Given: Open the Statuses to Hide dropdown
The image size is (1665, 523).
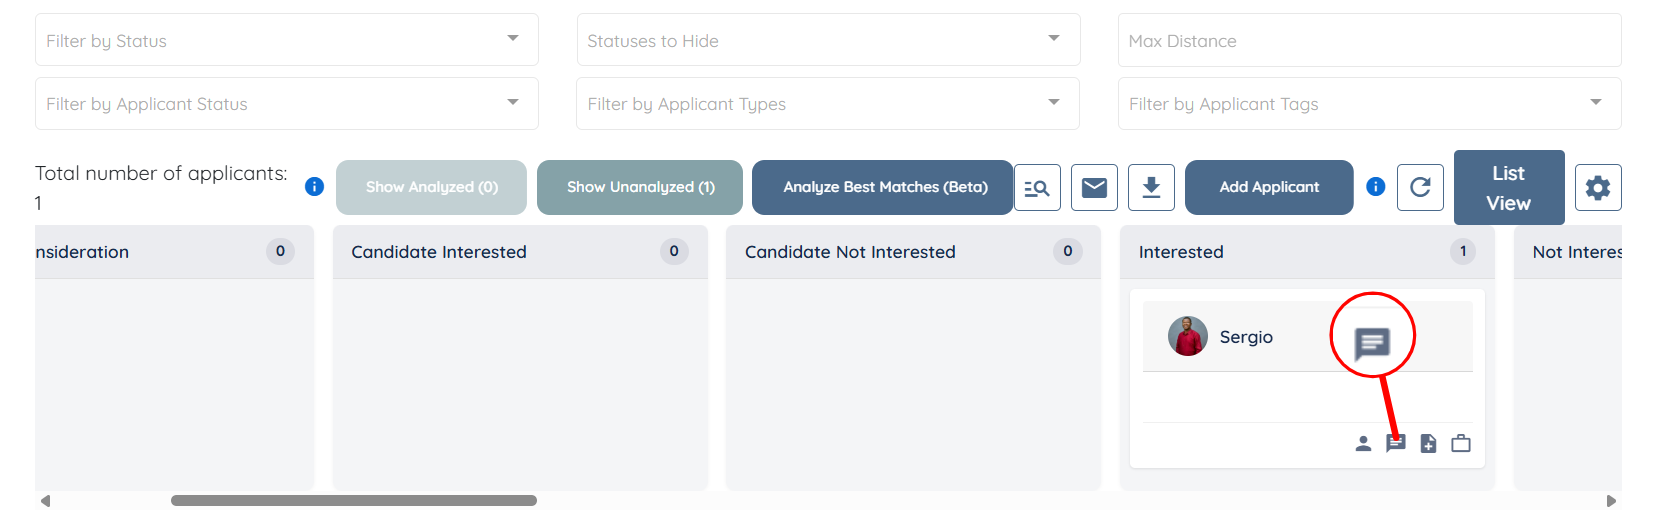Looking at the screenshot, I should (x=828, y=40).
